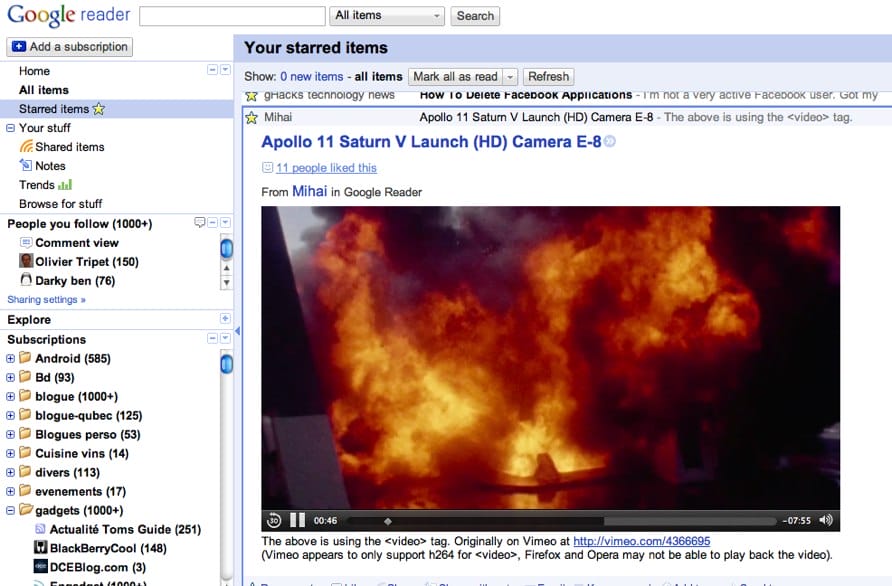Open the All items search scope dropdown
The height and width of the screenshot is (586, 892).
click(x=386, y=15)
